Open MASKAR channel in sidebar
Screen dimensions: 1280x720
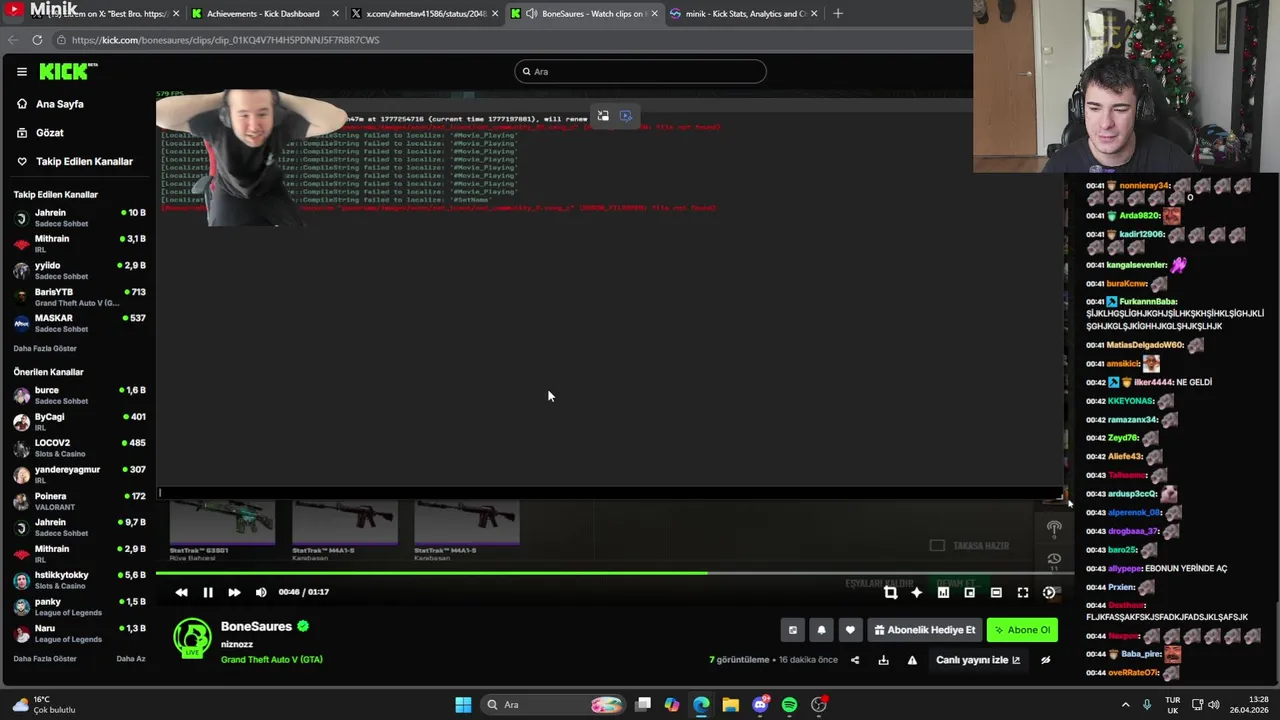coord(80,323)
